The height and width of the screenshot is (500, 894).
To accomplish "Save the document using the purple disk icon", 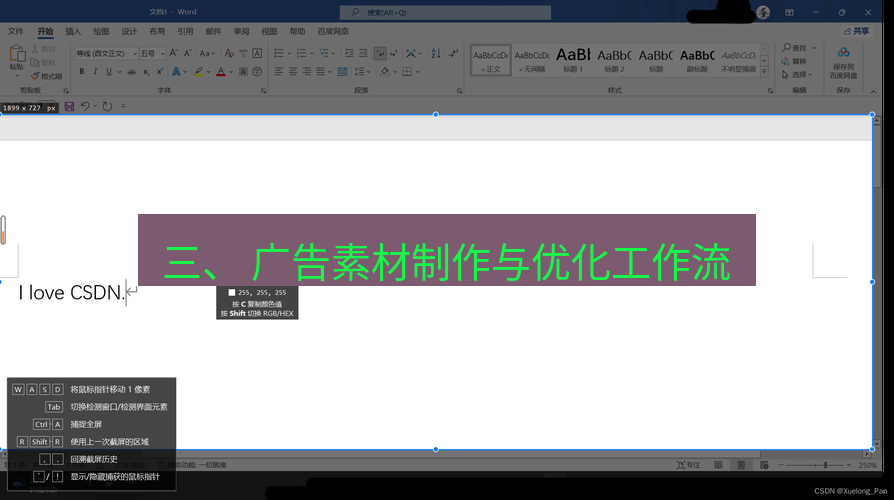I will (x=69, y=106).
